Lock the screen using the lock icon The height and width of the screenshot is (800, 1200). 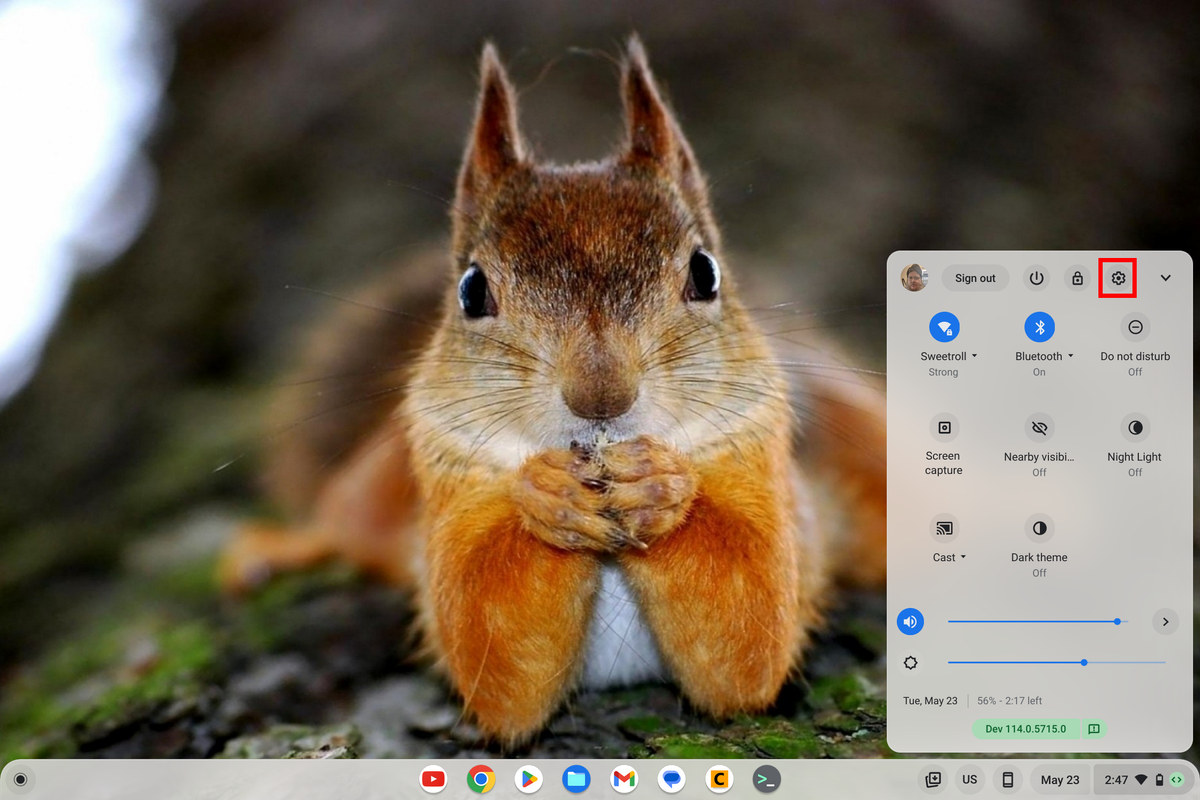tap(1077, 278)
